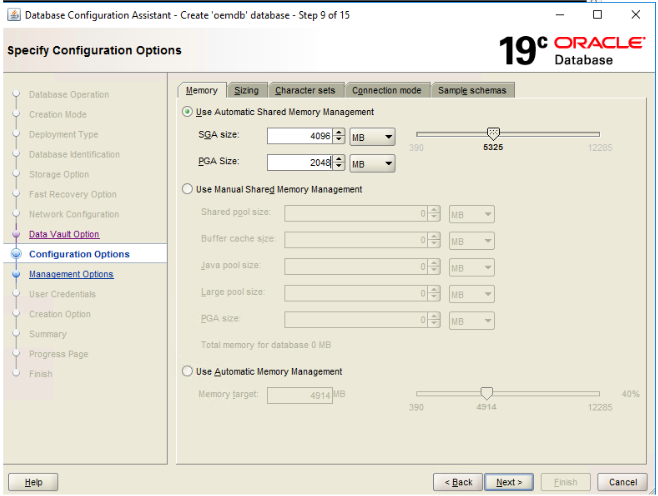The width and height of the screenshot is (658, 496).
Task: Open the Management Options step link
Action: (x=71, y=274)
